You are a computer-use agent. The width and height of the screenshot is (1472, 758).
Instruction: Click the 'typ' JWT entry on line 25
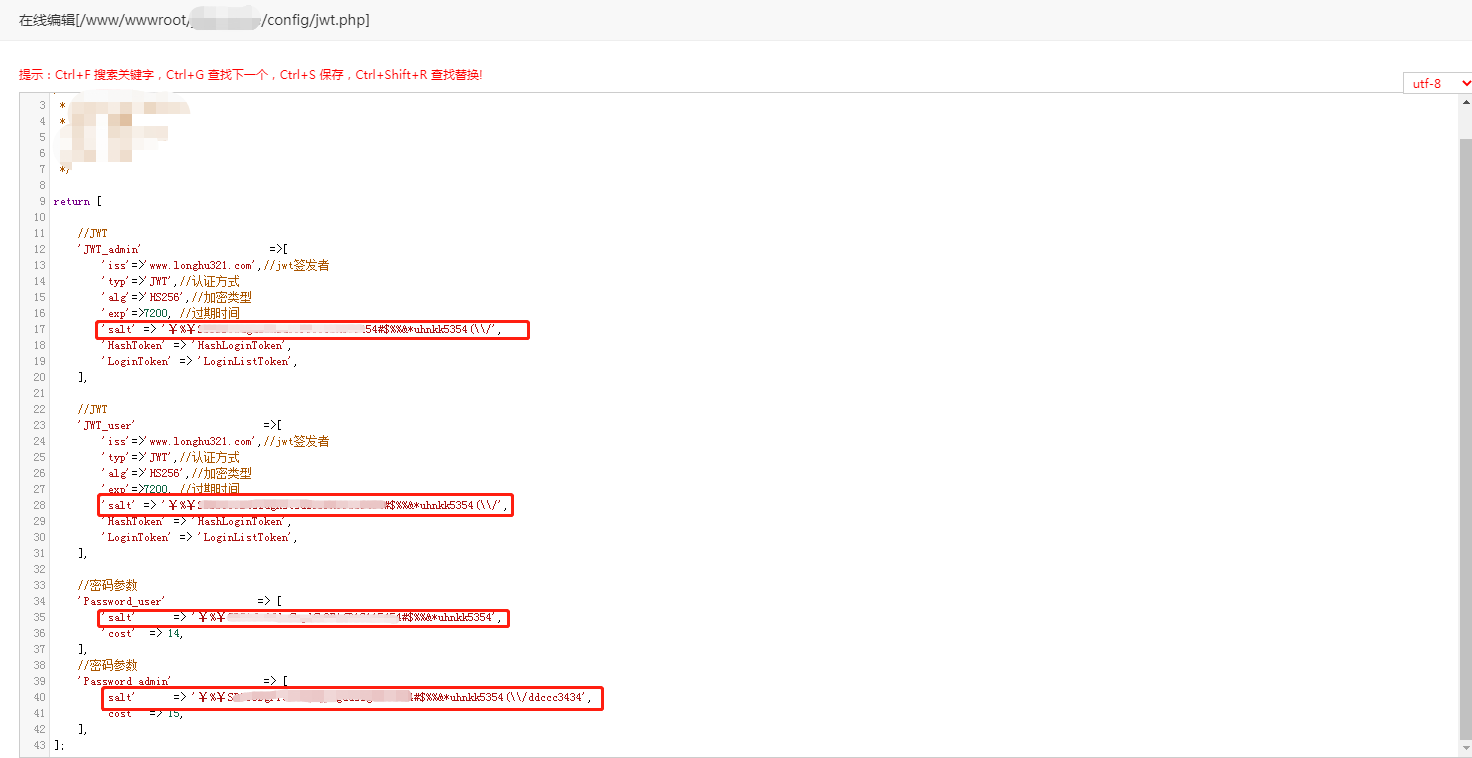[169, 457]
